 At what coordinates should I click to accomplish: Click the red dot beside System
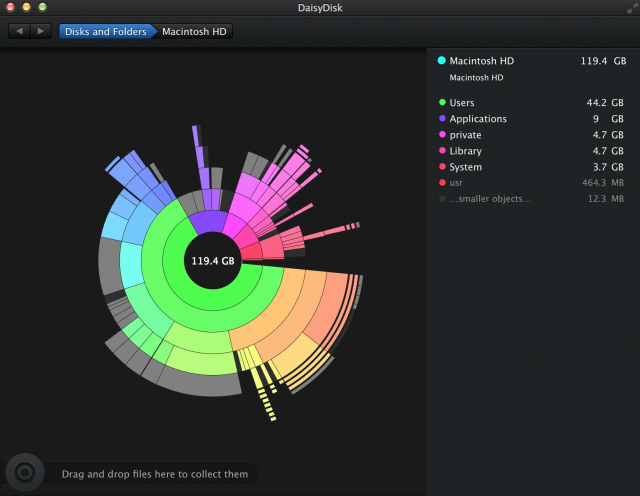pos(442,167)
